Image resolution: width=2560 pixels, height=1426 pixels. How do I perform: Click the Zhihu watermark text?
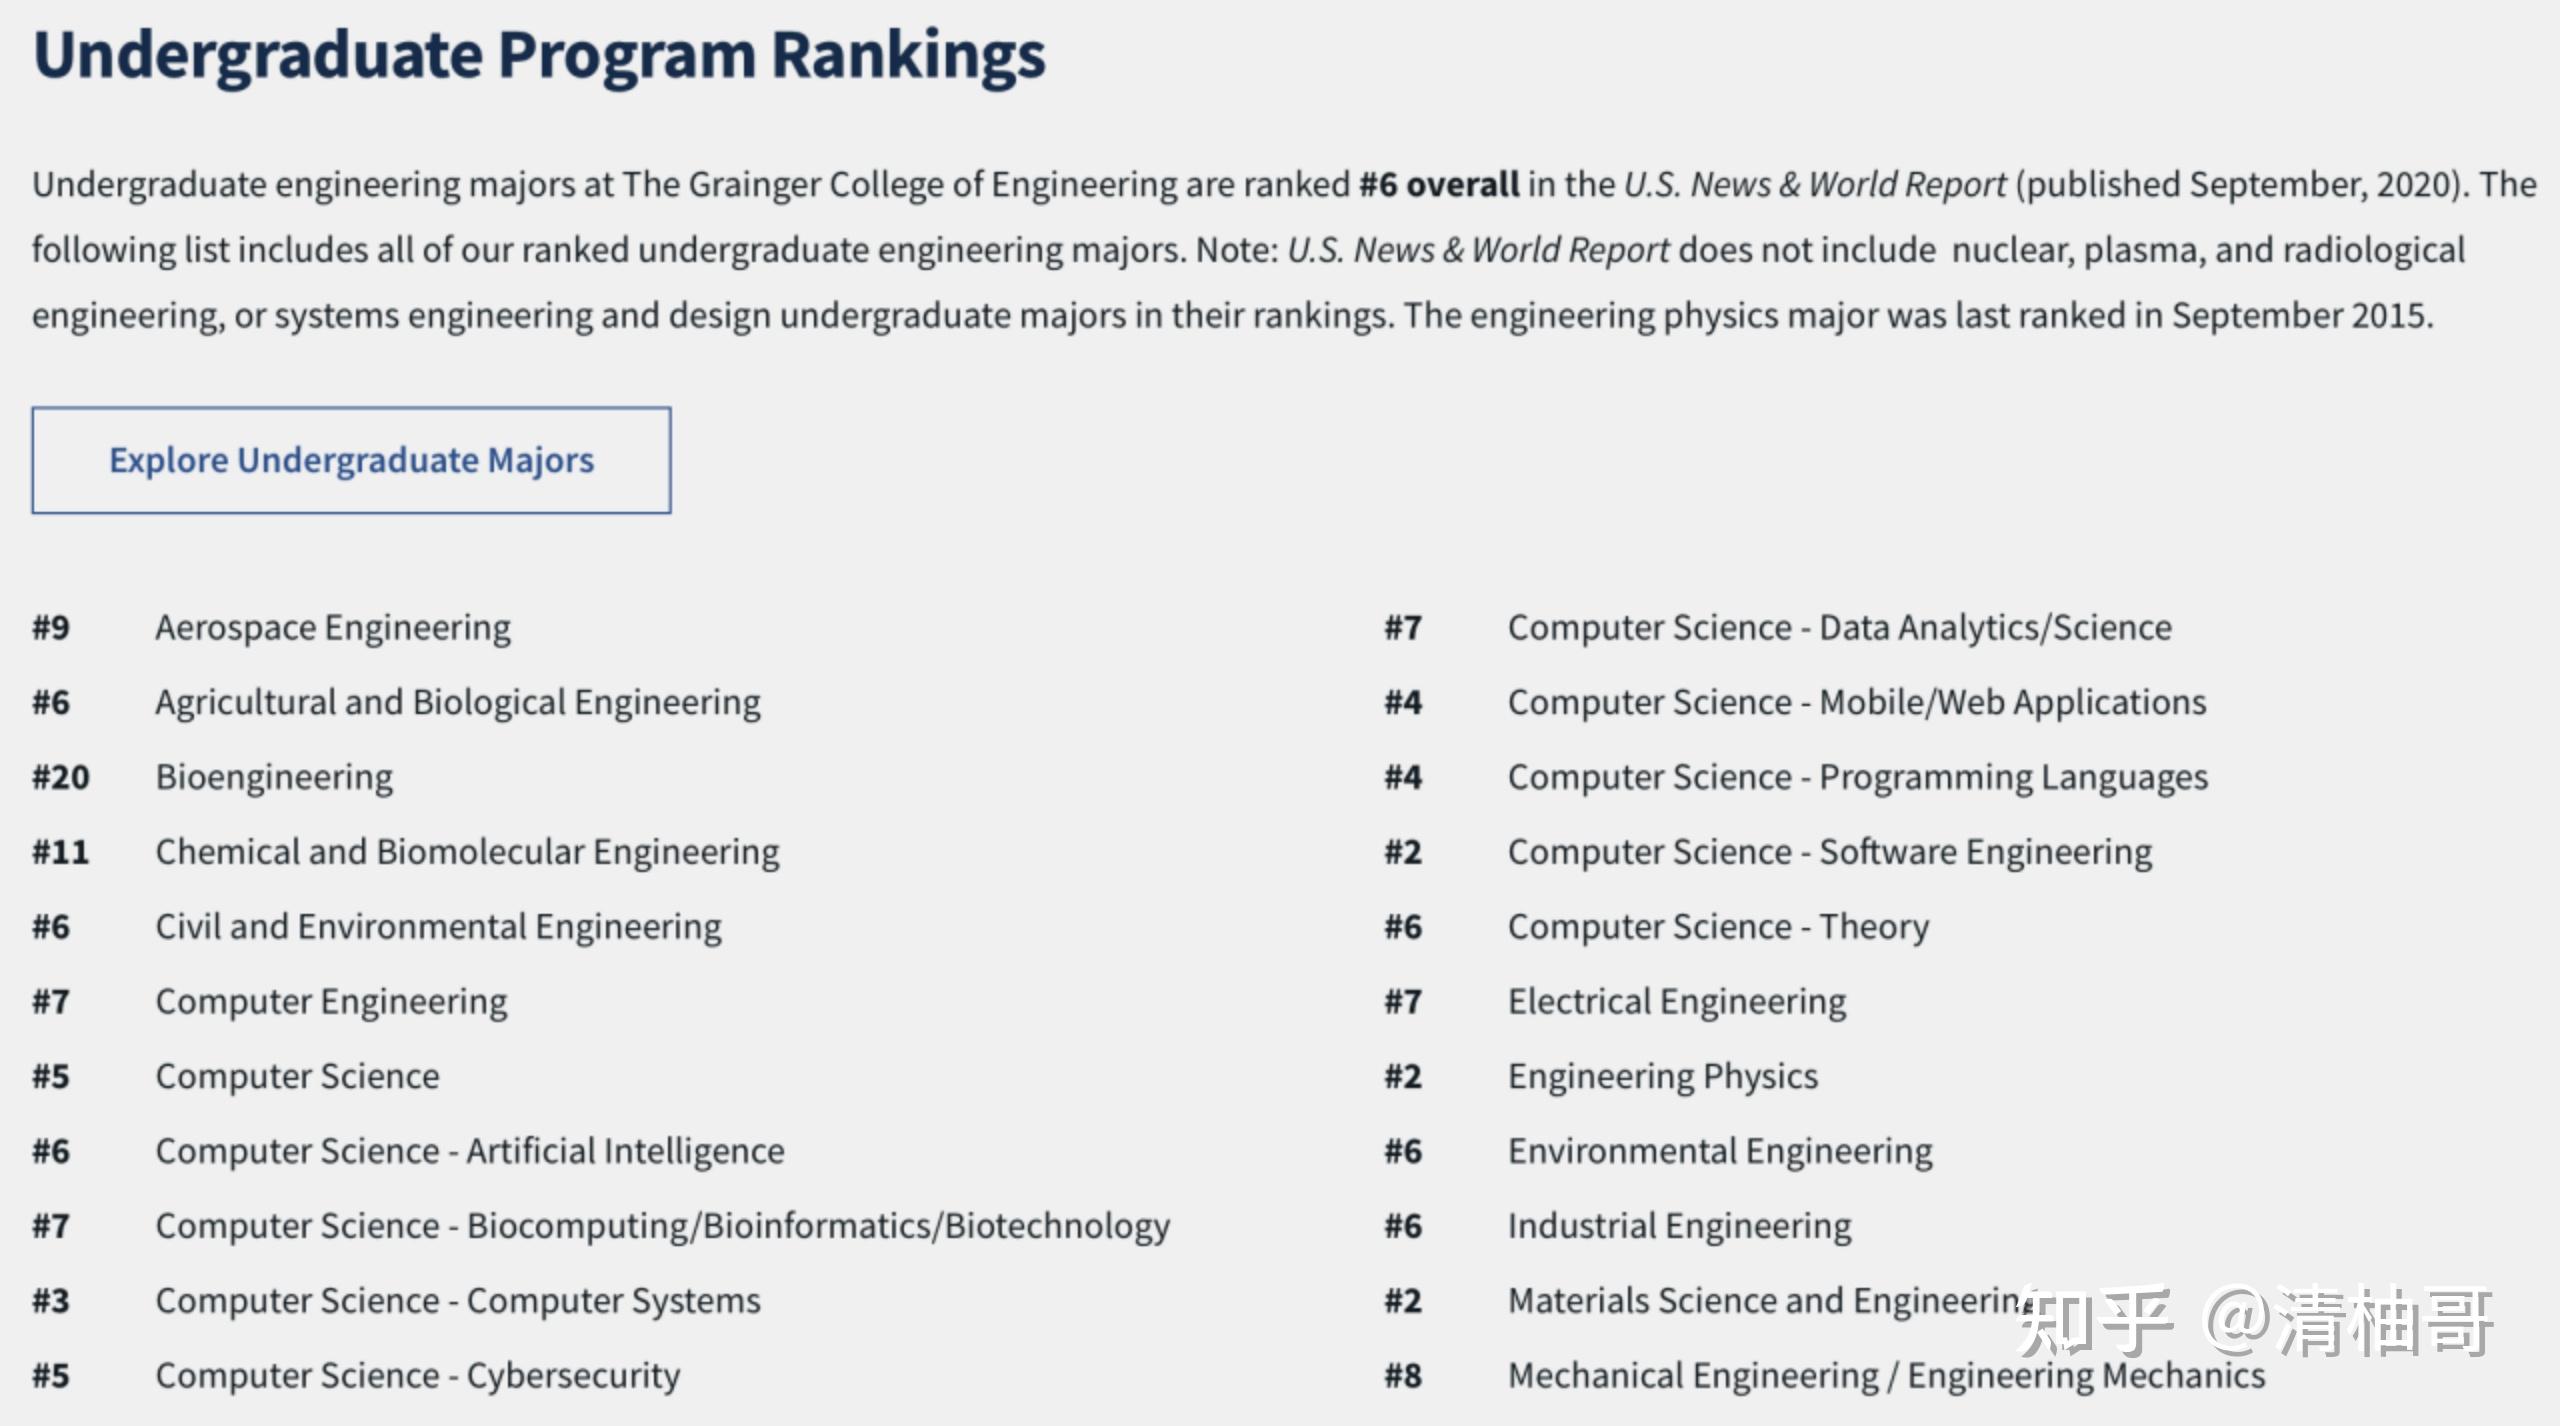2254,1322
